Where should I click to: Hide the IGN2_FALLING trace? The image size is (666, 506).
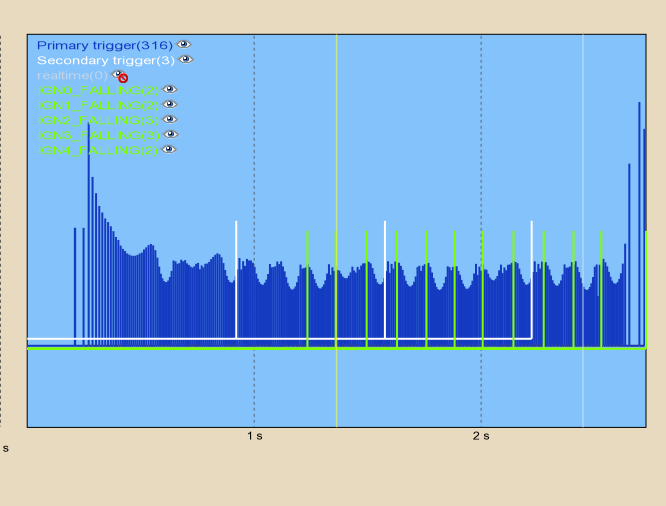tap(169, 120)
